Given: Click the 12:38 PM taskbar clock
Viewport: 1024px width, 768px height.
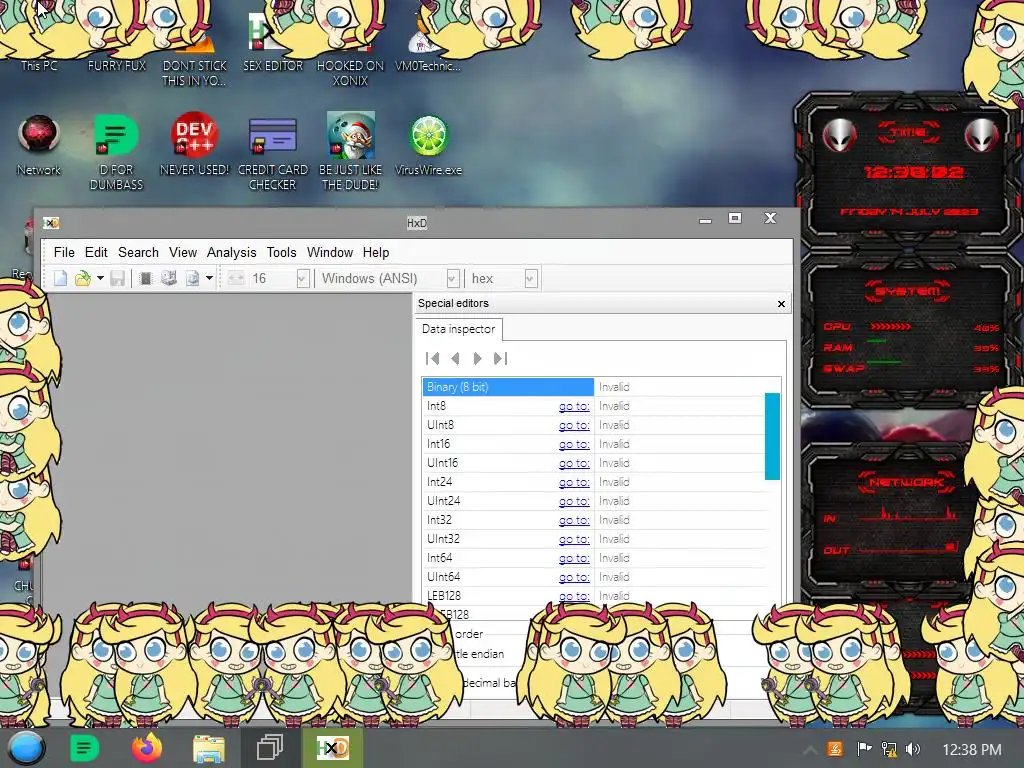Looking at the screenshot, I should coord(972,750).
